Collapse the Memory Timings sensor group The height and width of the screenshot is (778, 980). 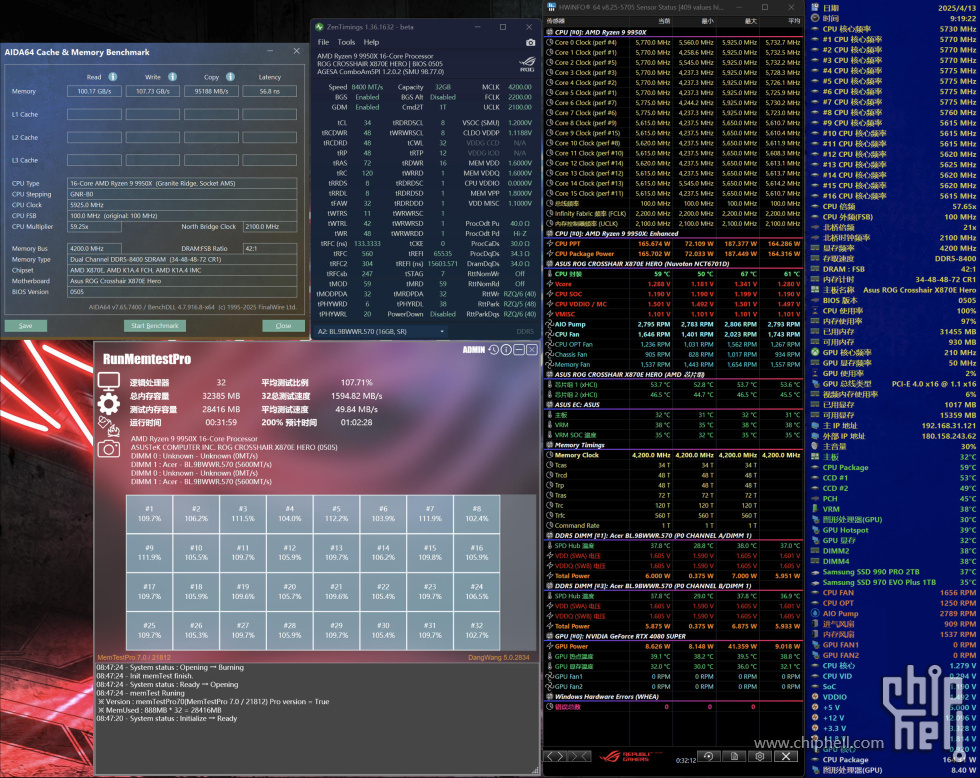pyautogui.click(x=550, y=445)
